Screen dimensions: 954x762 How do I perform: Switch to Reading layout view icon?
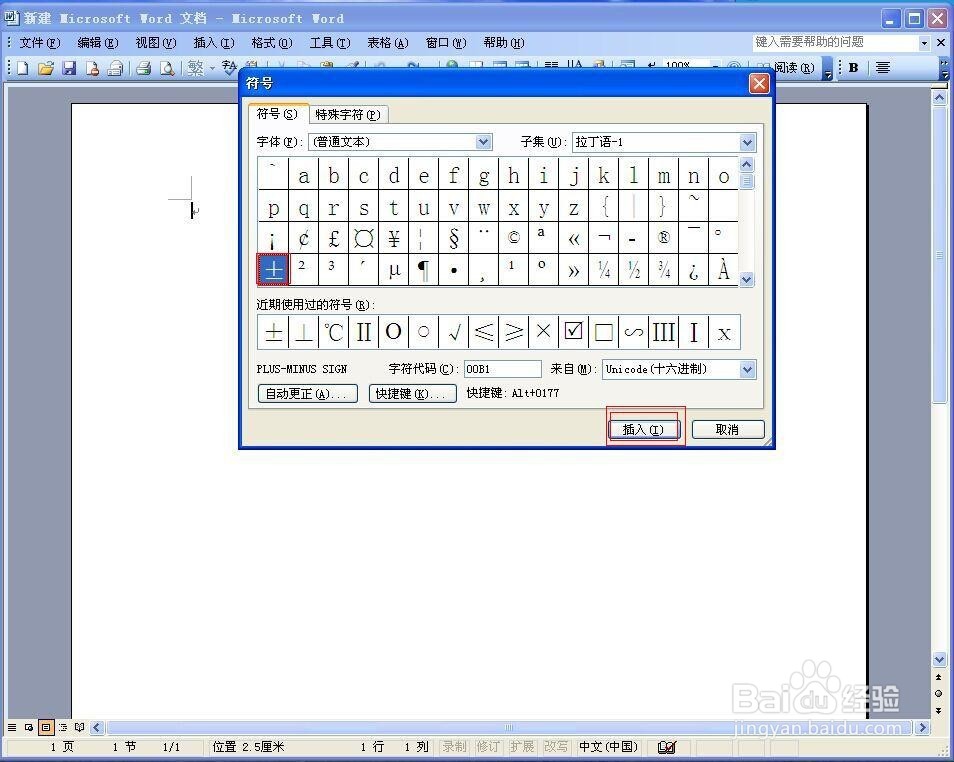80,727
